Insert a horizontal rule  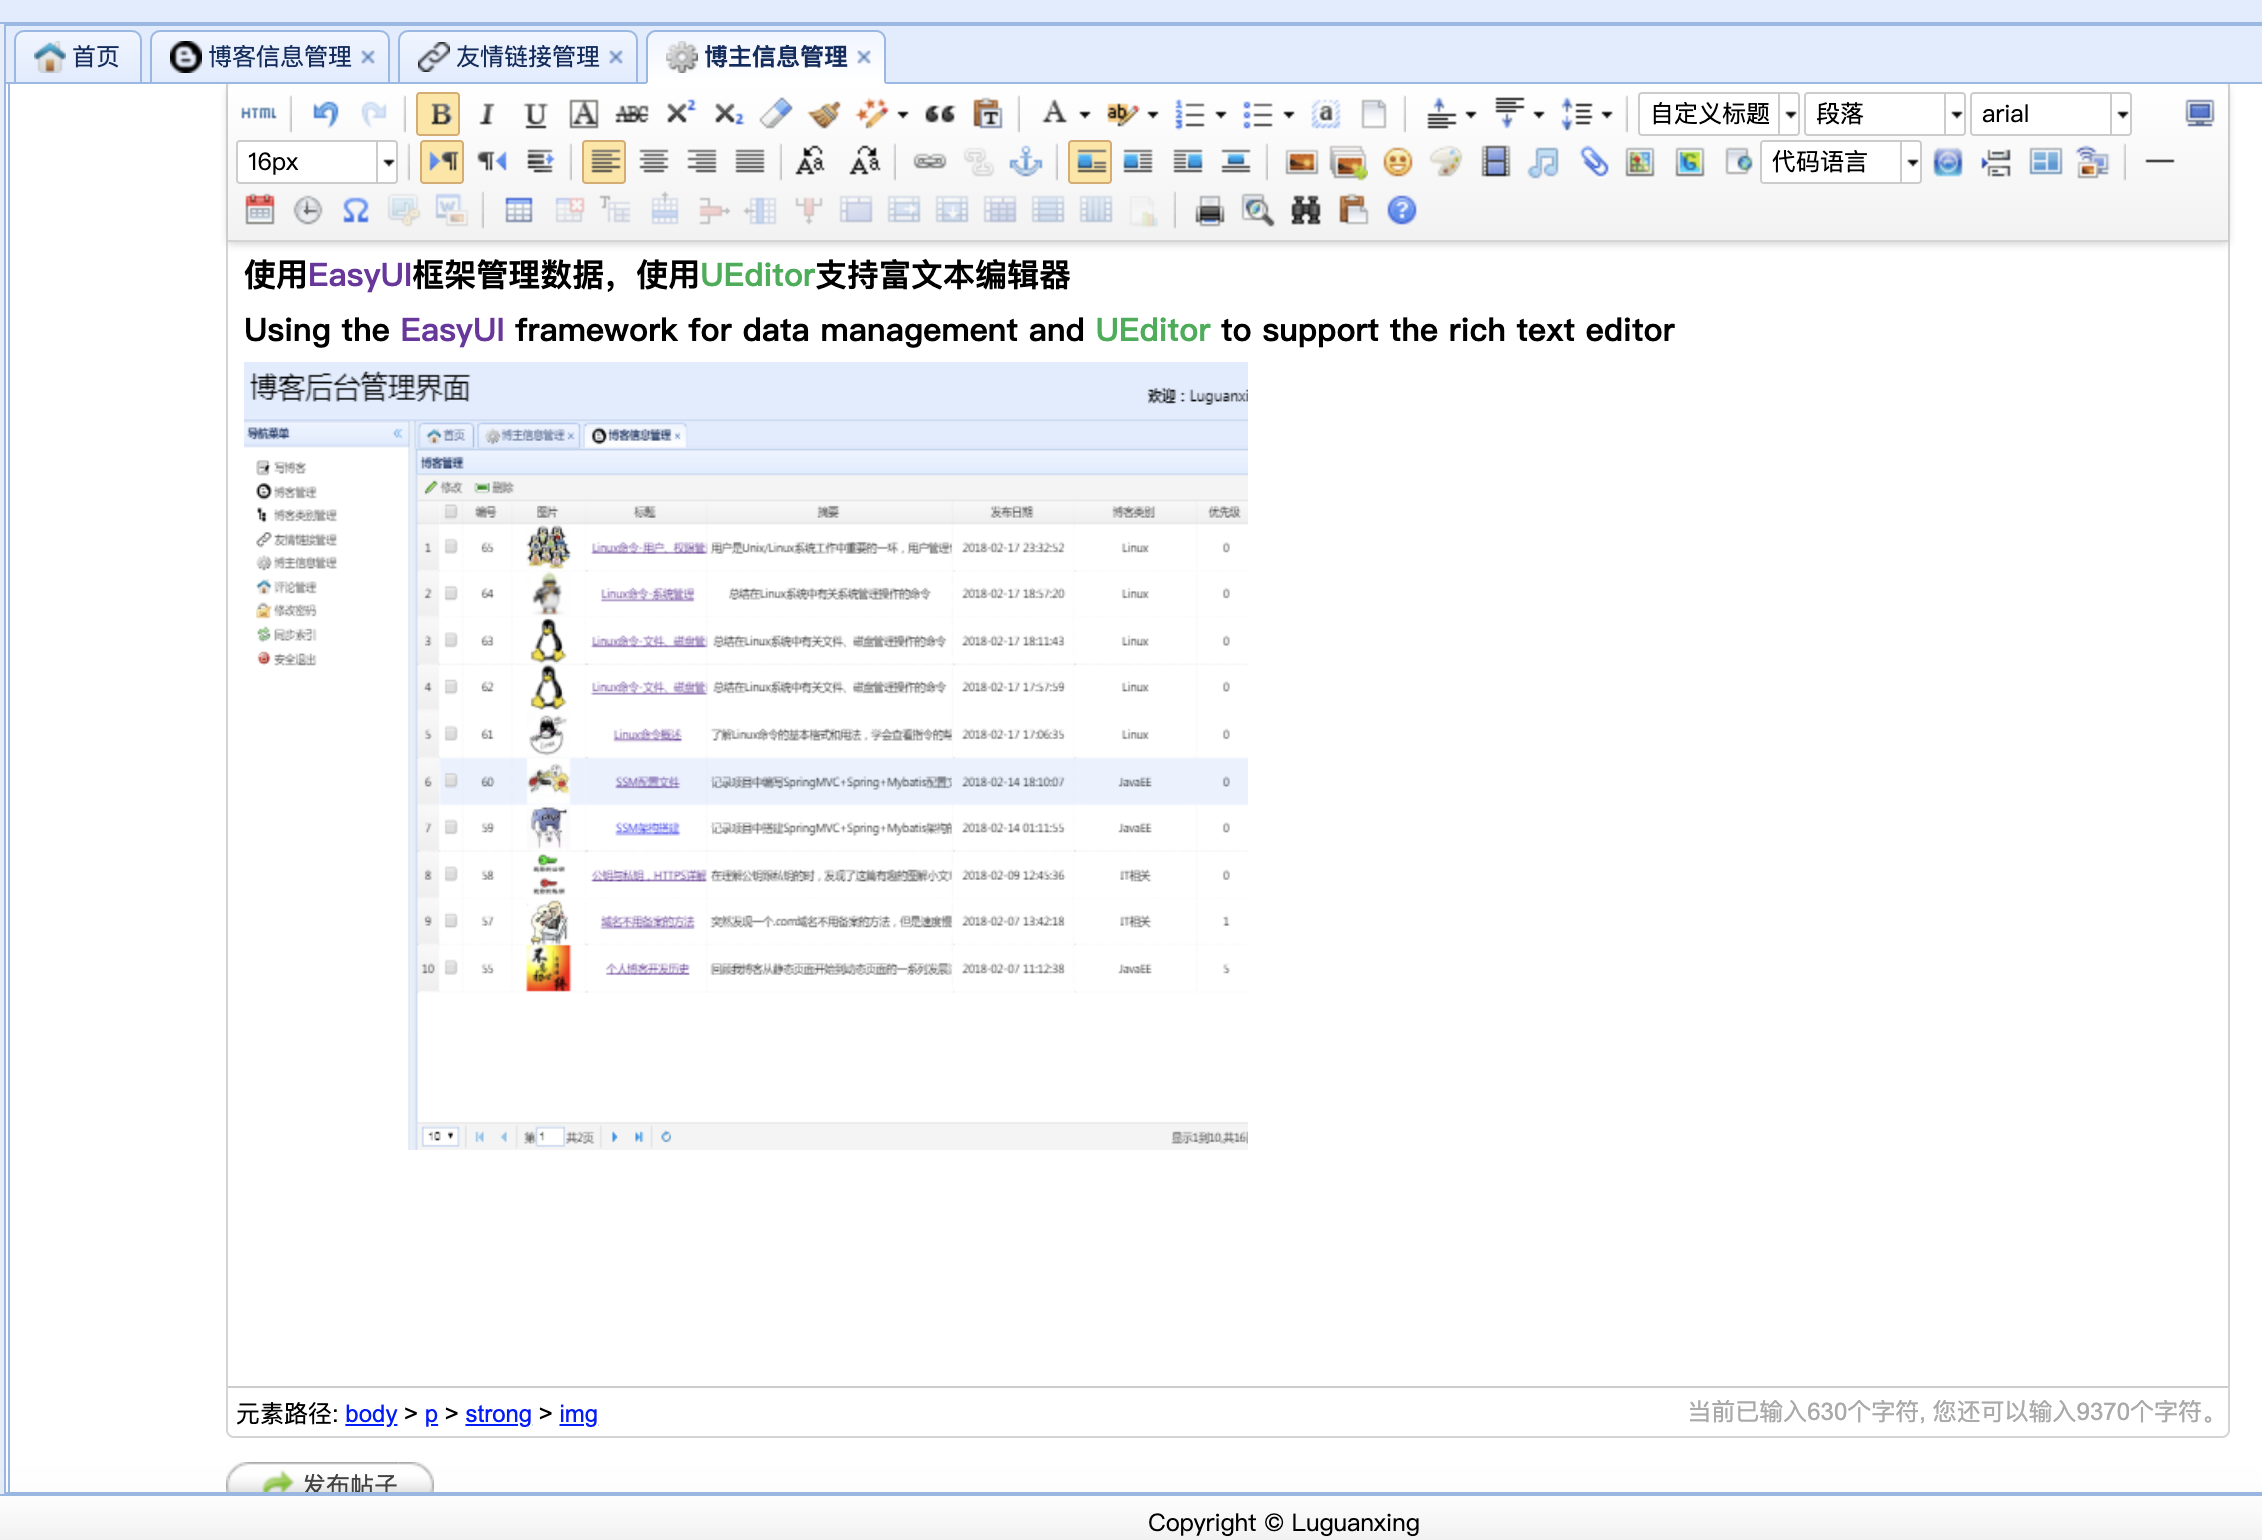(x=2160, y=162)
